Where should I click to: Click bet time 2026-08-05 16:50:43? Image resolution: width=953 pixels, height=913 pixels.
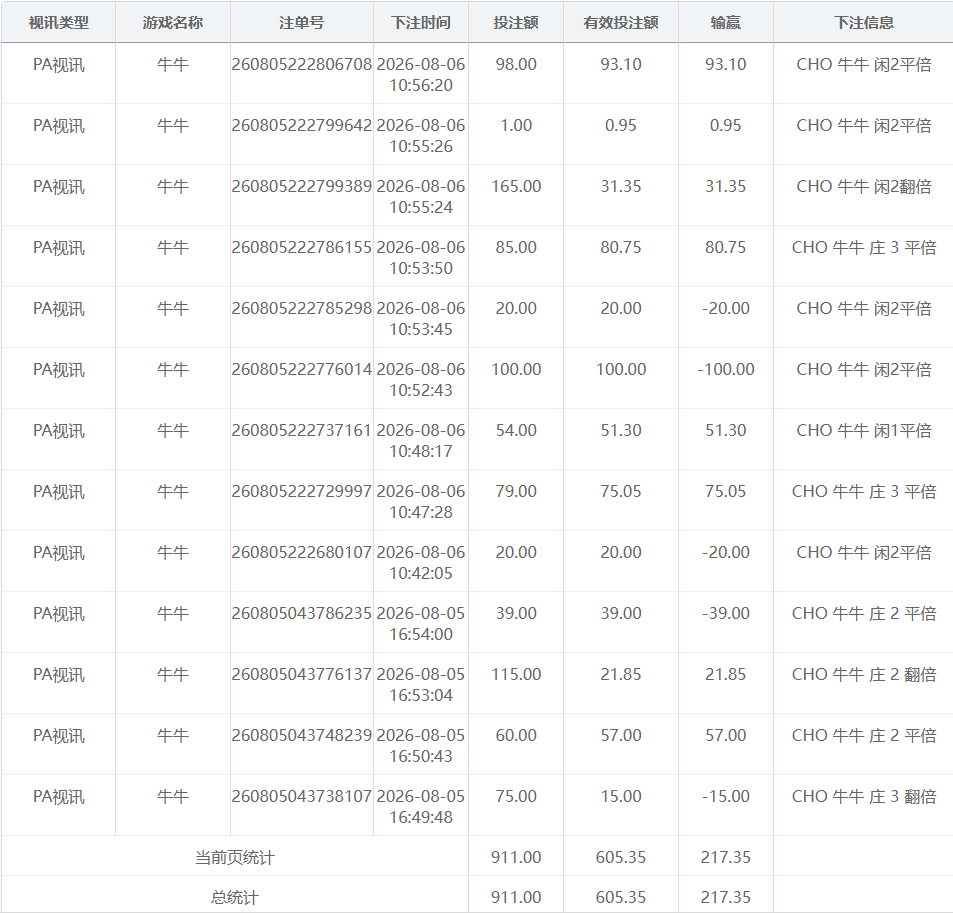coord(421,746)
